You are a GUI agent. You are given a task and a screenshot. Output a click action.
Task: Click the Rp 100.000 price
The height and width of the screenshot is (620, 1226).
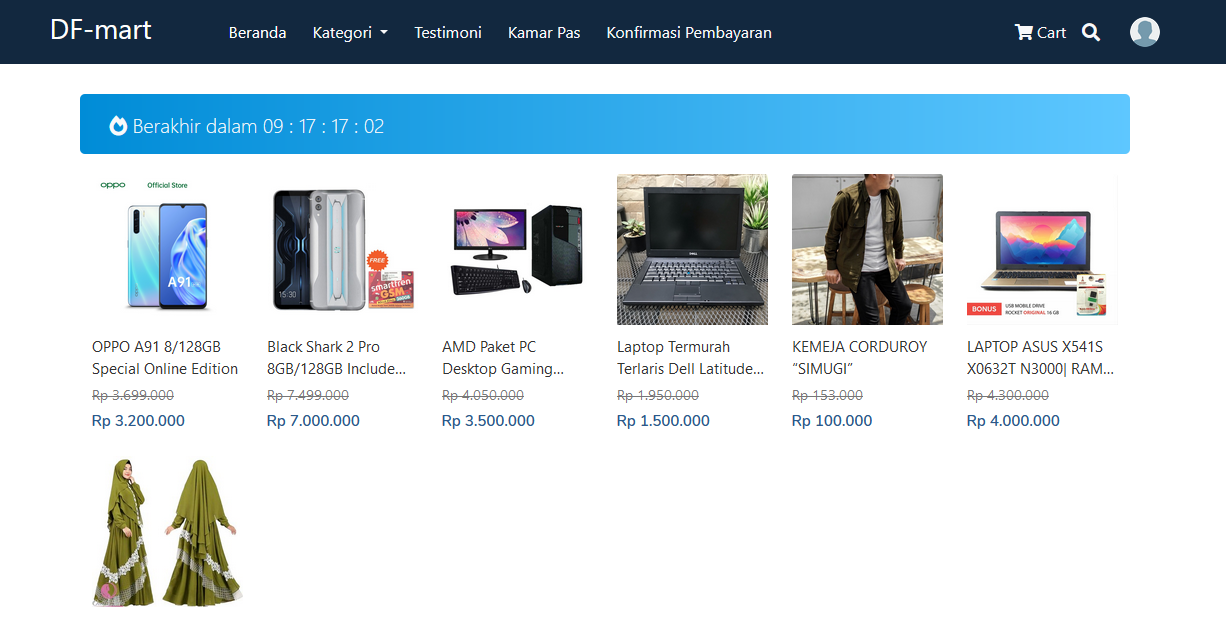832,421
